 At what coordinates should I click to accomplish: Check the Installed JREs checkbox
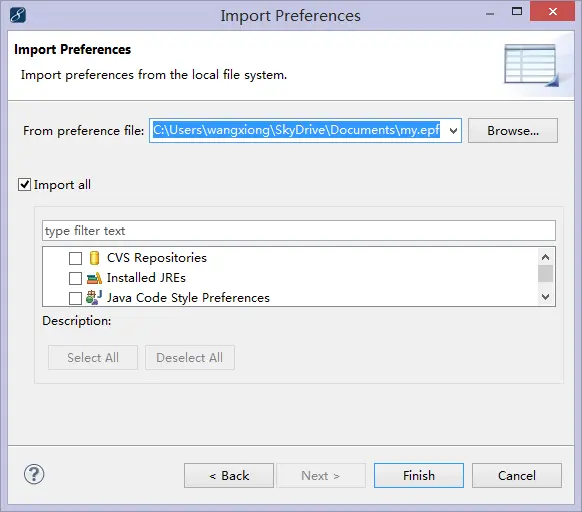tap(75, 278)
